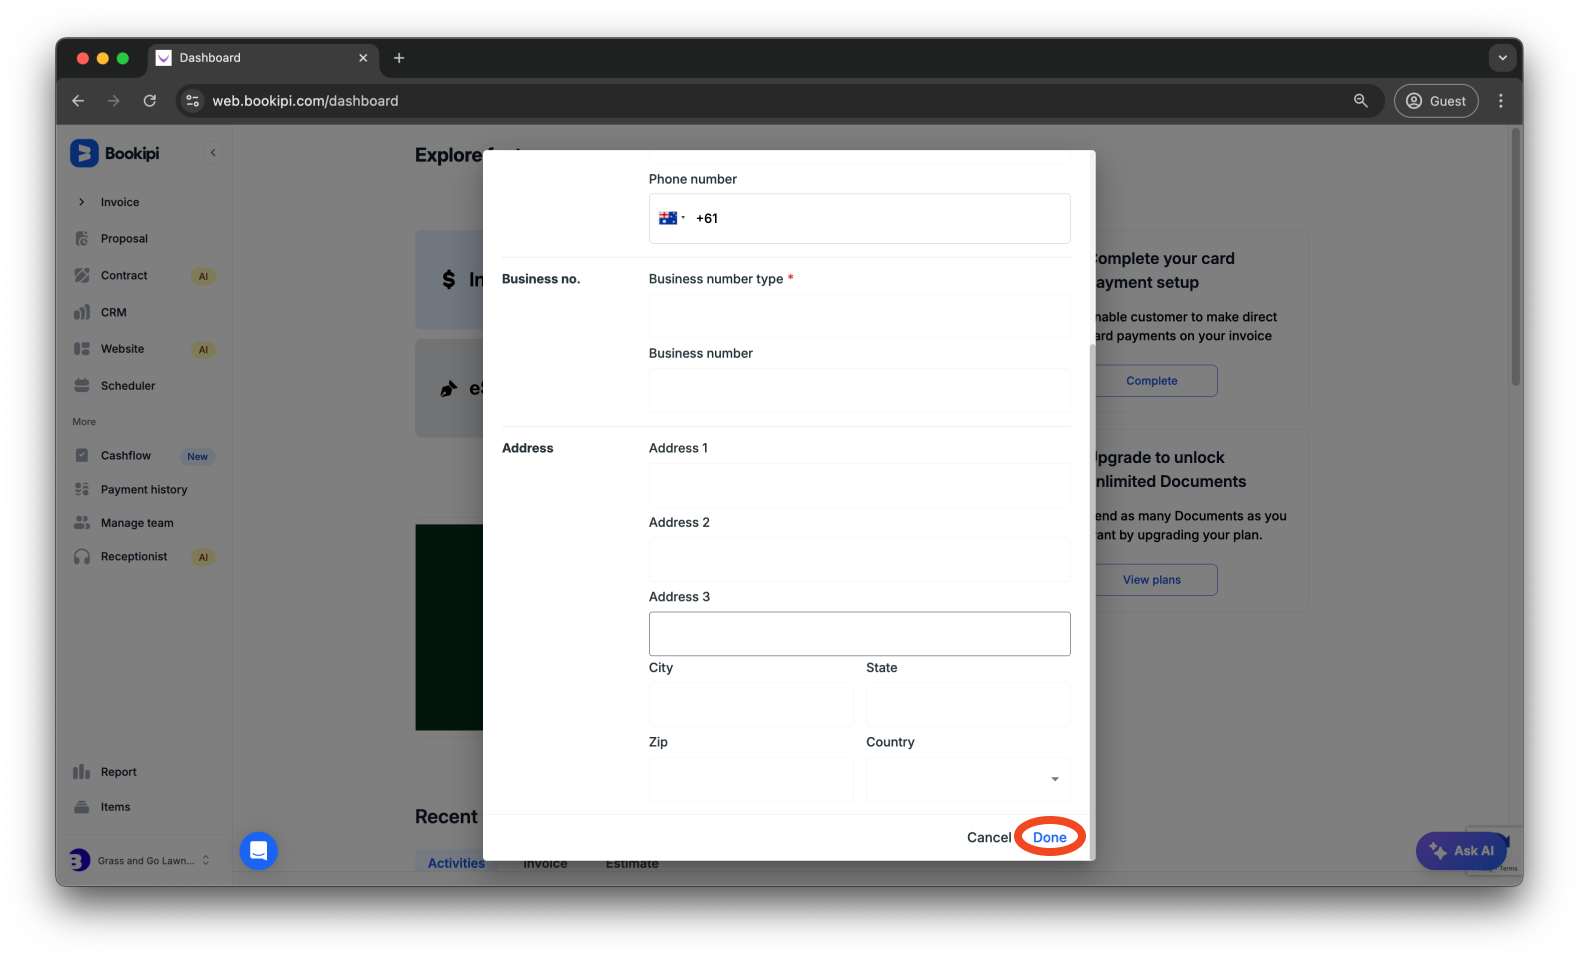Open the Manage team icon
Image resolution: width=1579 pixels, height=960 pixels.
pos(82,522)
